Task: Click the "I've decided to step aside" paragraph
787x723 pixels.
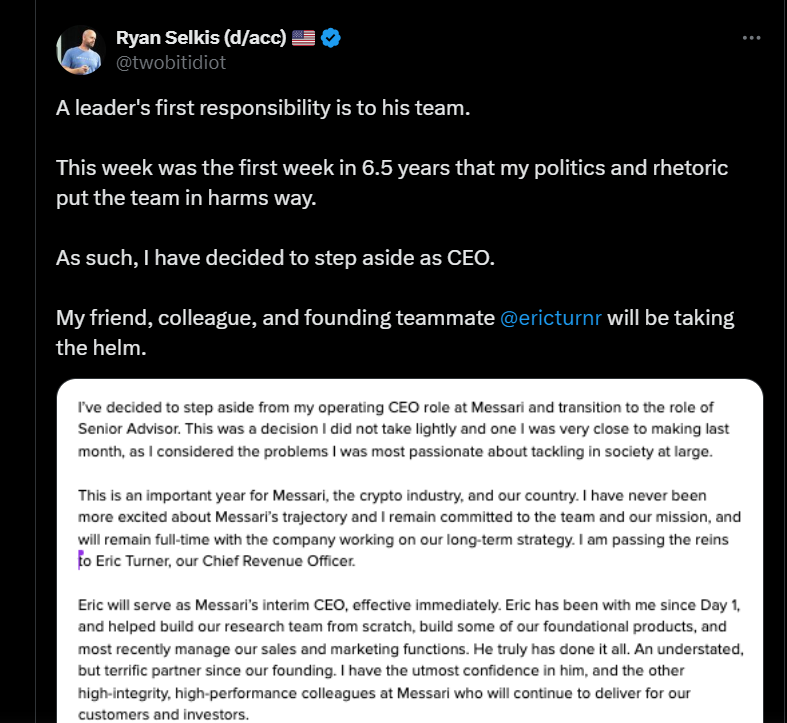Action: pos(403,429)
